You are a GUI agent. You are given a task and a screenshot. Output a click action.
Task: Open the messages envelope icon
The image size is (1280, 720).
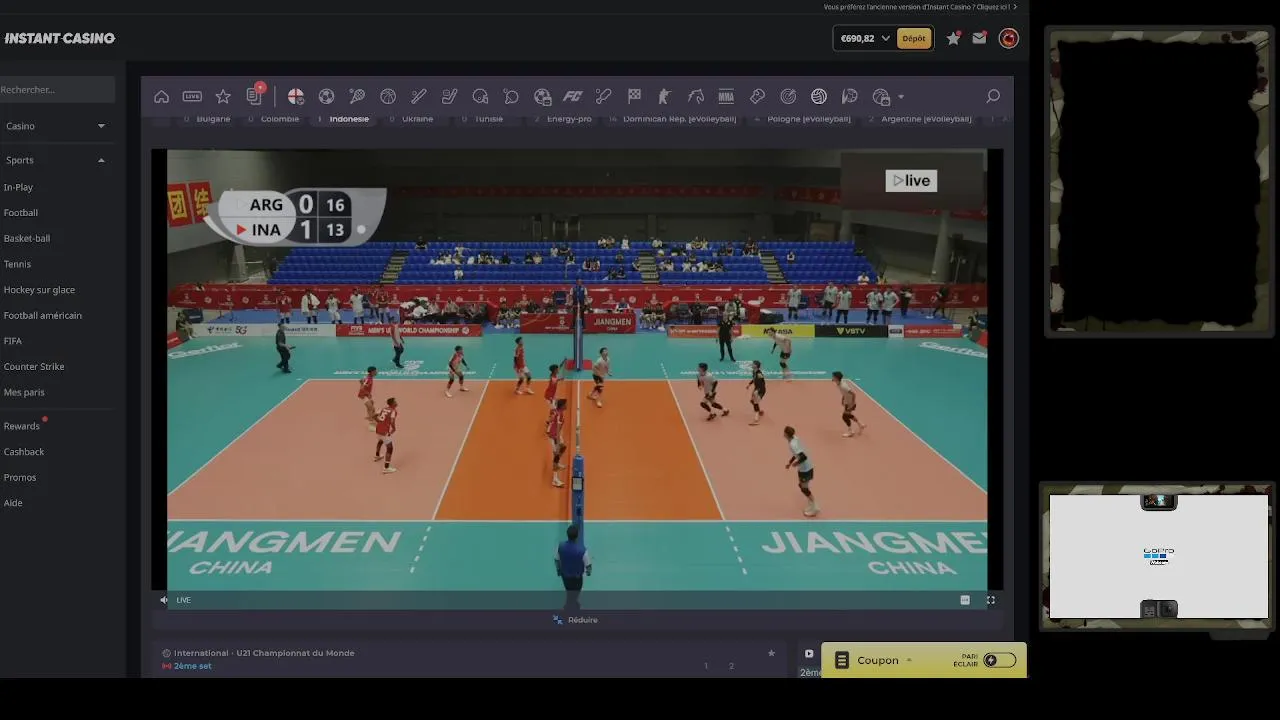tap(979, 38)
